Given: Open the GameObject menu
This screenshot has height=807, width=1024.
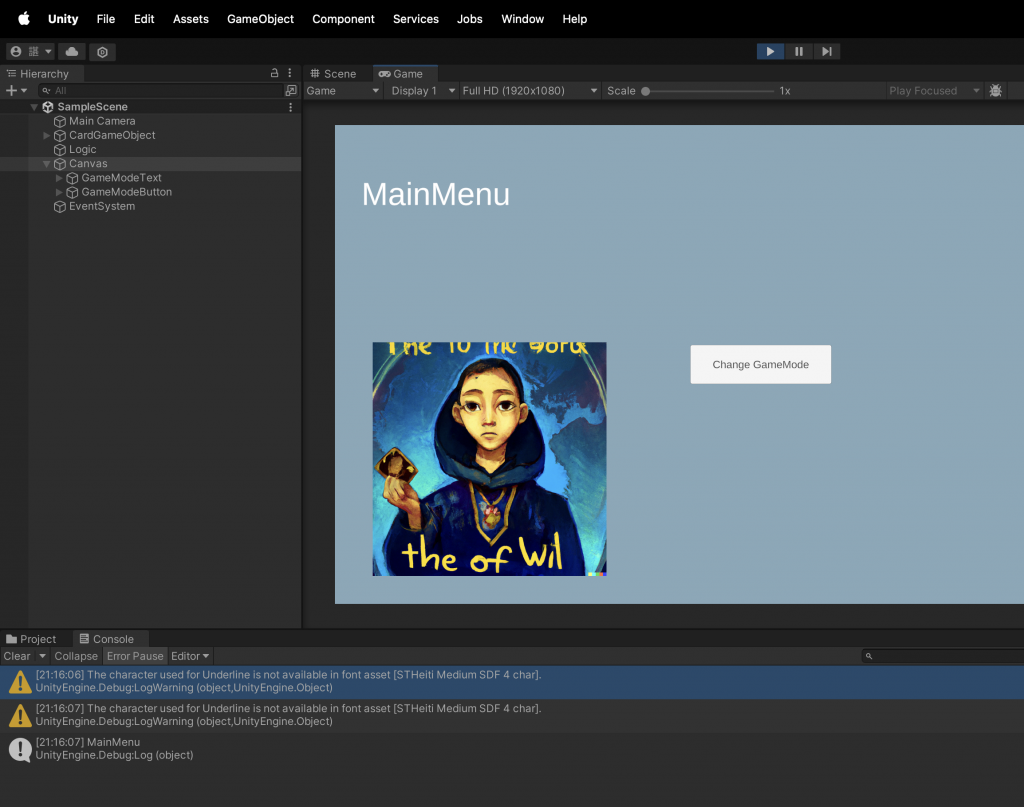Looking at the screenshot, I should (261, 19).
